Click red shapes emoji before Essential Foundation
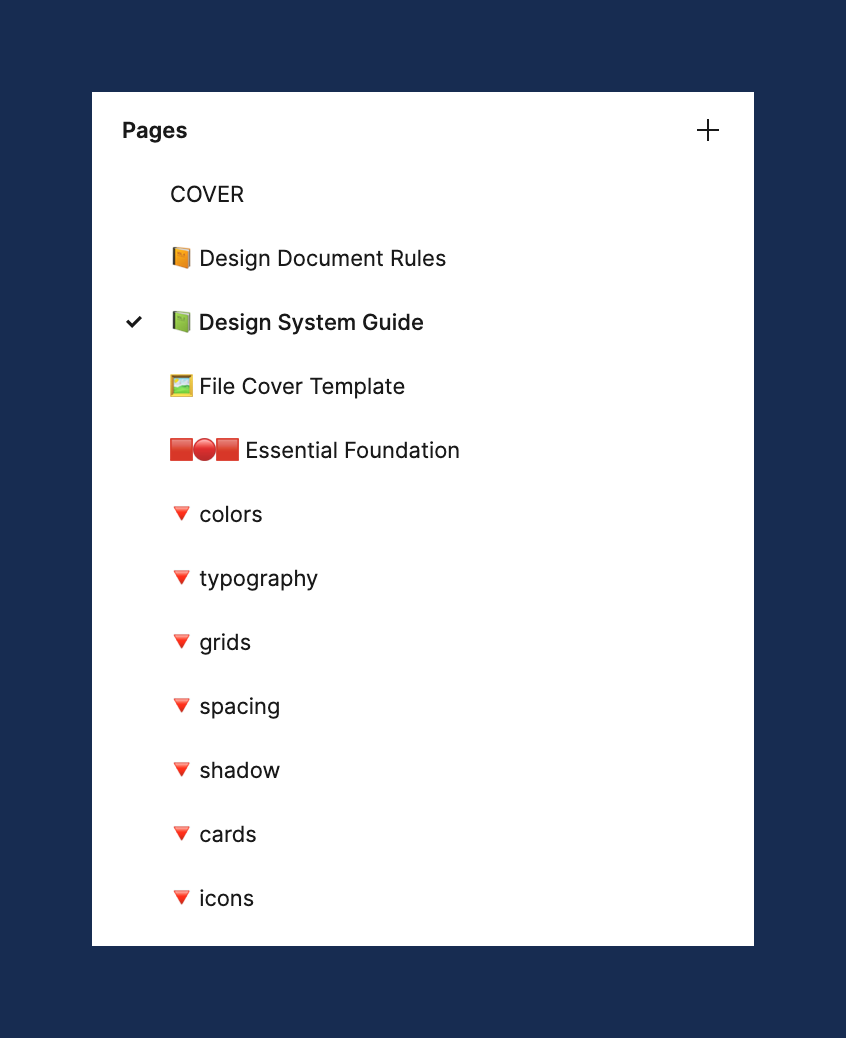The image size is (846, 1038). point(205,449)
